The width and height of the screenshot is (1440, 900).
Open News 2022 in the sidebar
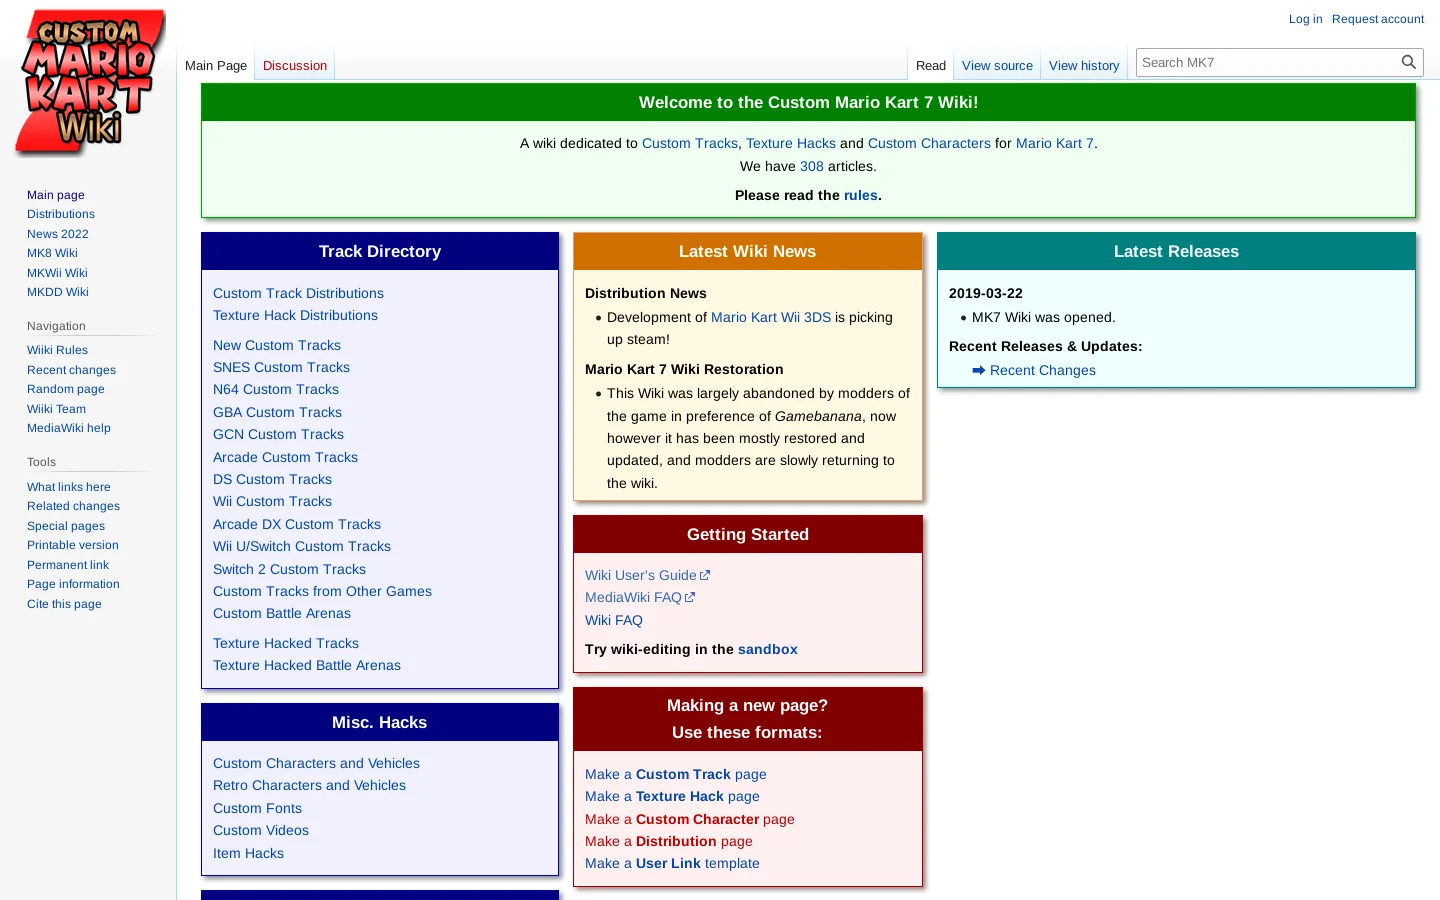pos(58,234)
